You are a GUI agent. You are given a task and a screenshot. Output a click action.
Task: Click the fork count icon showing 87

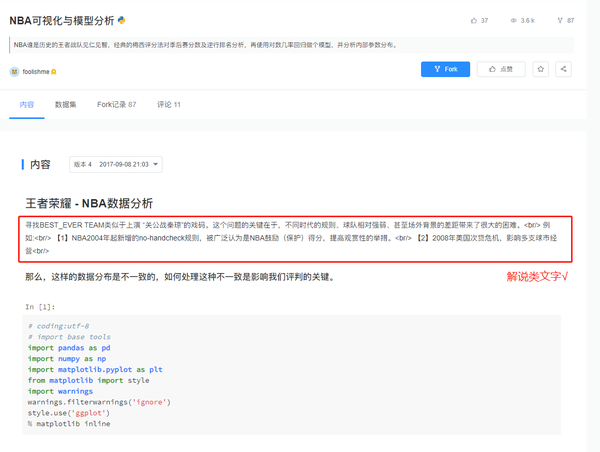coord(560,21)
